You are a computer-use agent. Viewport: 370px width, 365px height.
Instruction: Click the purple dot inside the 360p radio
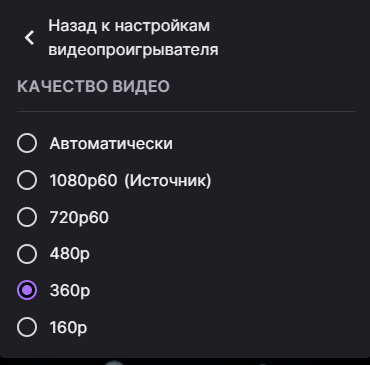tap(27, 290)
